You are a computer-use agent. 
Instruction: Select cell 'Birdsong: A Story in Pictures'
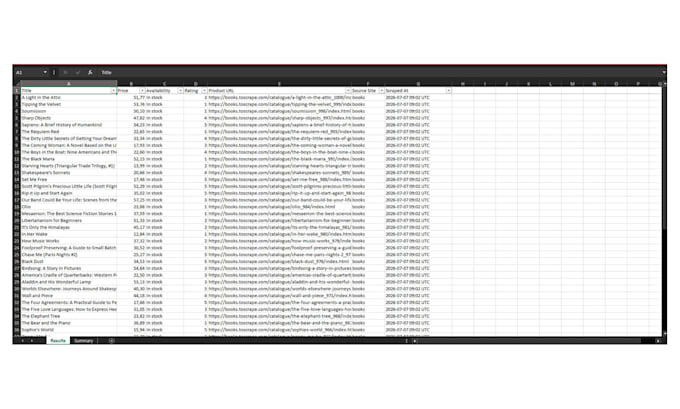coord(69,268)
